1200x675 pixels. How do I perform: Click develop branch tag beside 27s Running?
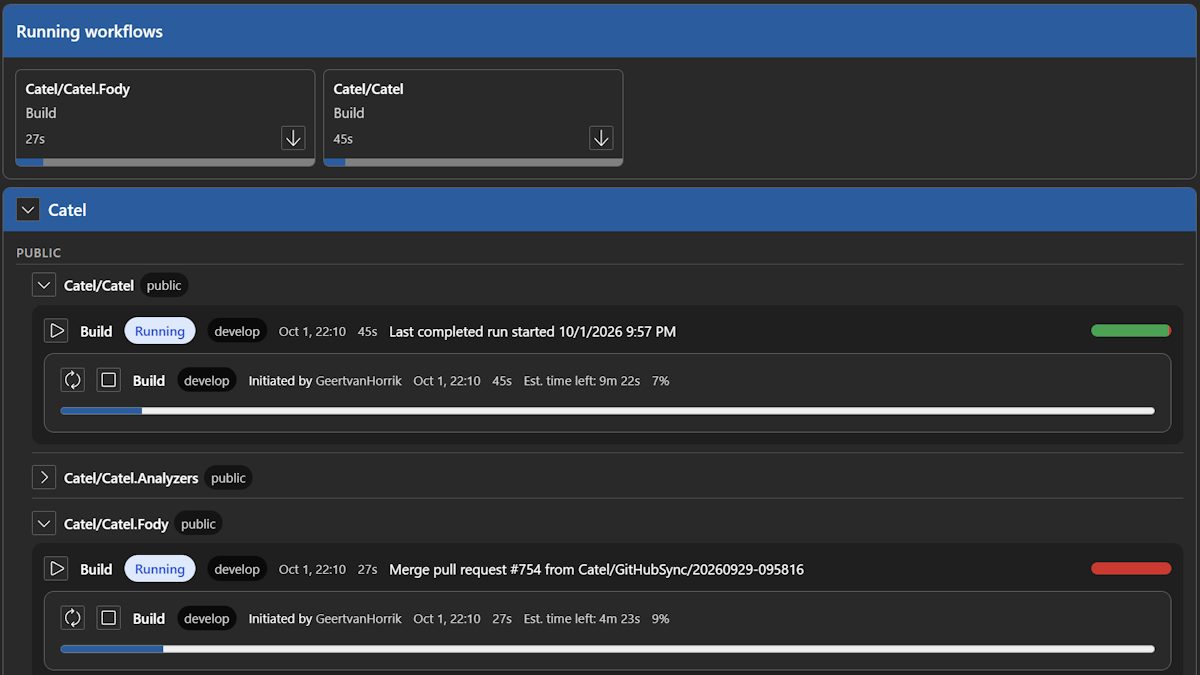tap(237, 569)
